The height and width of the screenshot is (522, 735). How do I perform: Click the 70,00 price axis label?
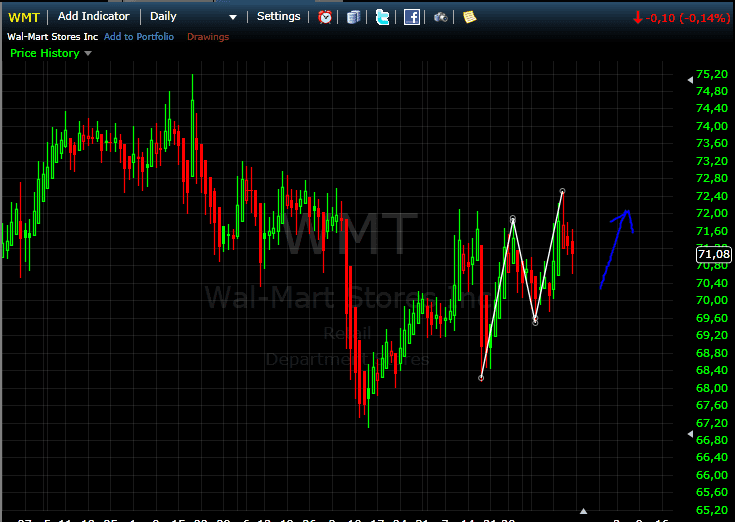click(x=712, y=300)
